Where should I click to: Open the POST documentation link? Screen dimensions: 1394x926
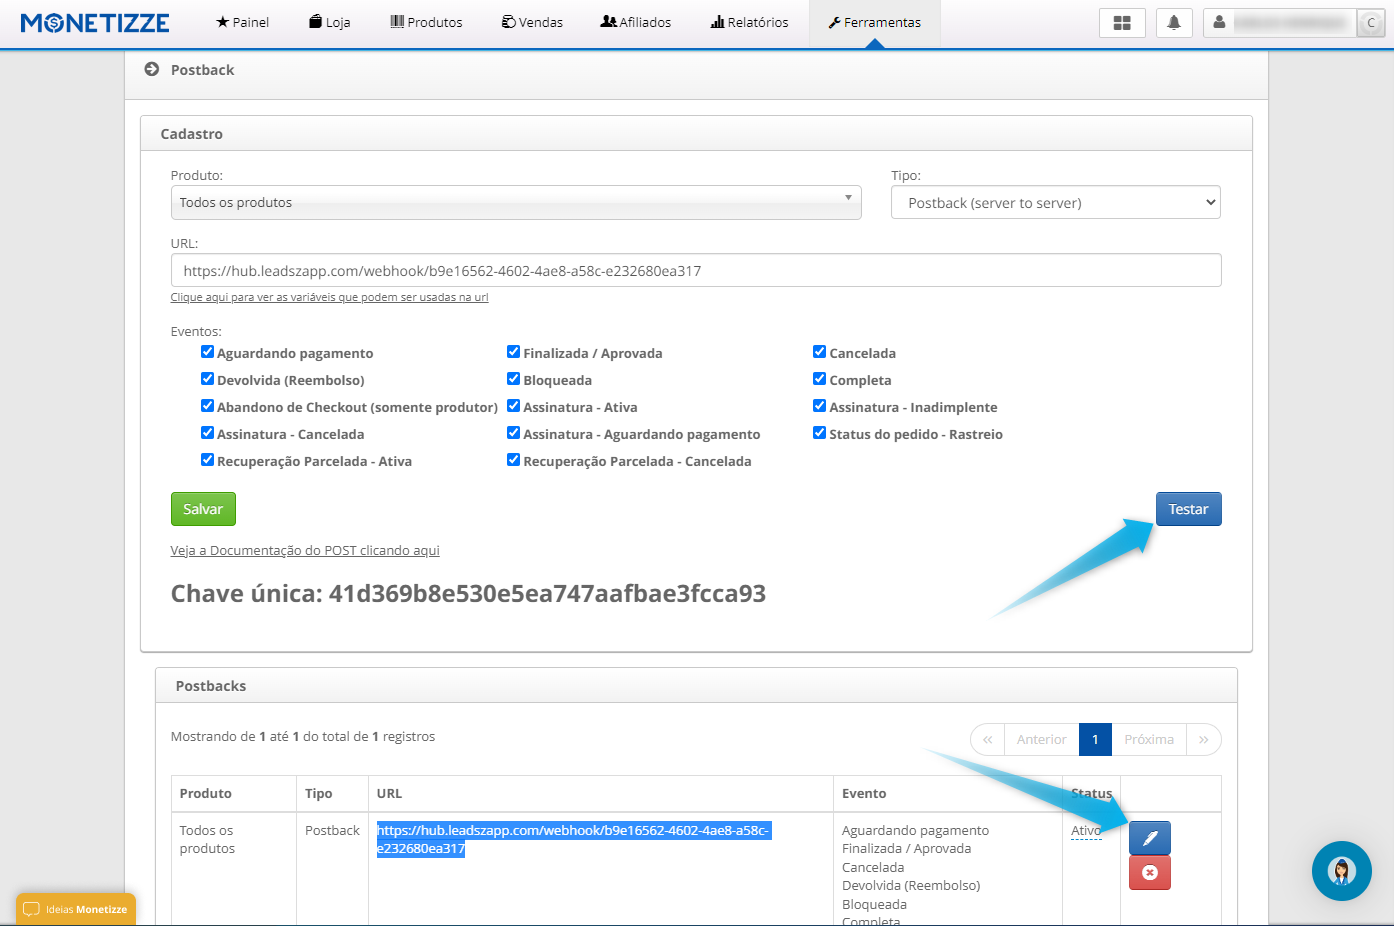pos(305,551)
